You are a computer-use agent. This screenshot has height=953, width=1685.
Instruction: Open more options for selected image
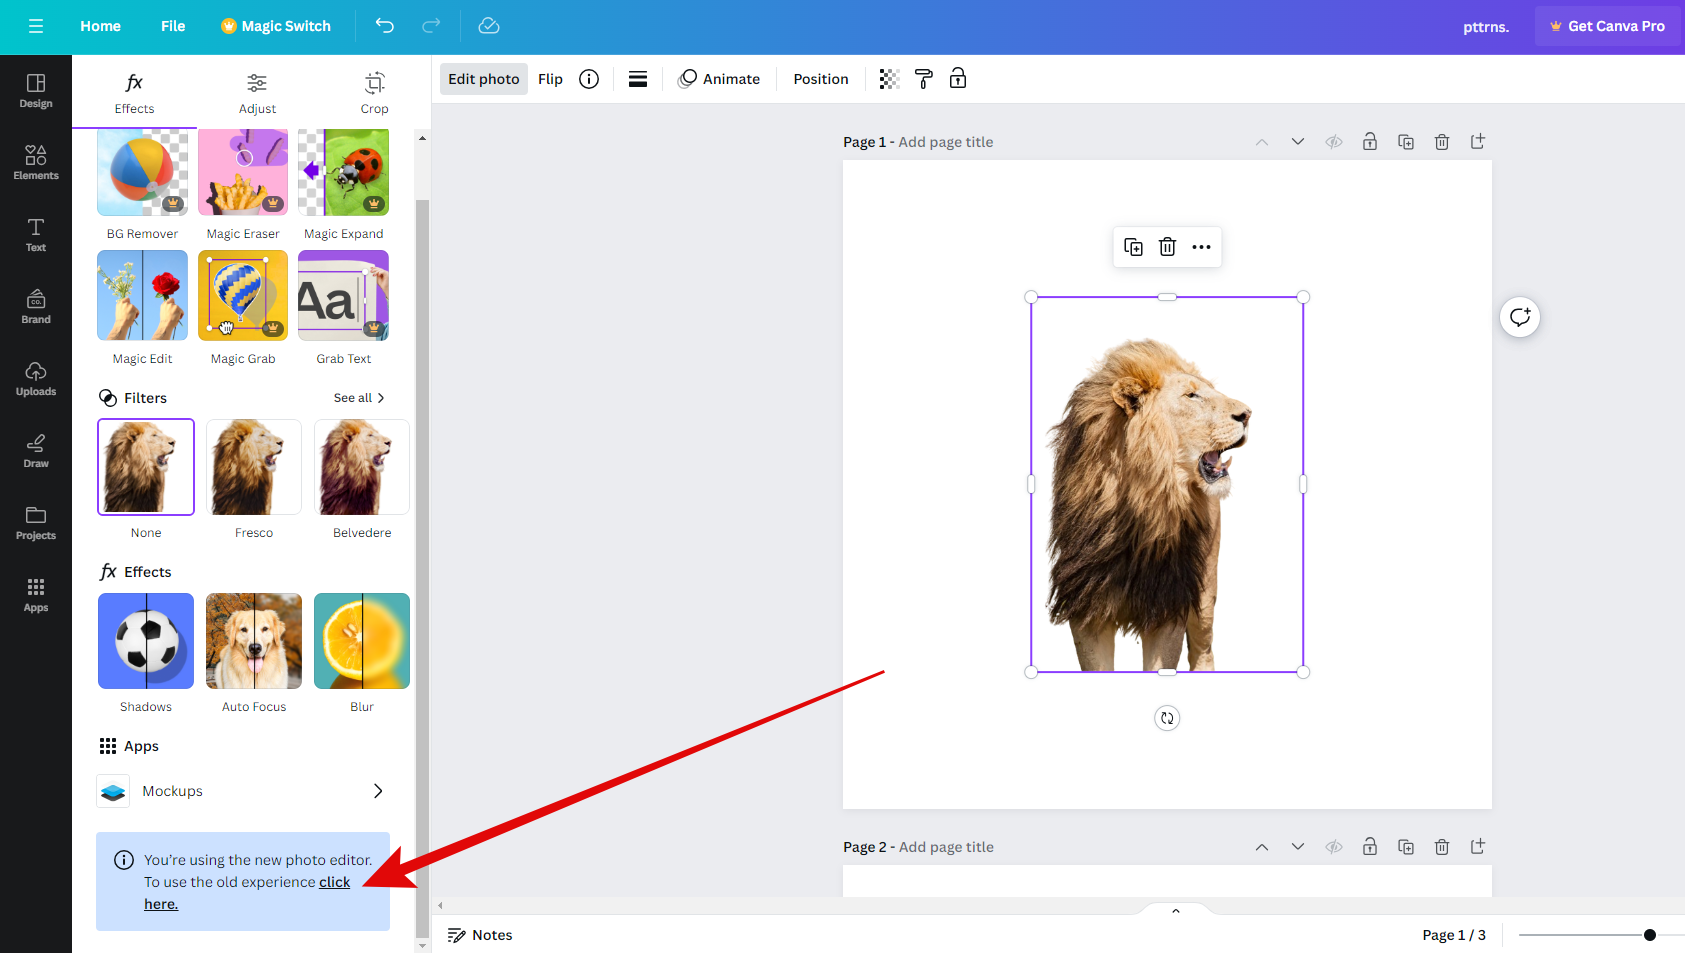tap(1201, 247)
